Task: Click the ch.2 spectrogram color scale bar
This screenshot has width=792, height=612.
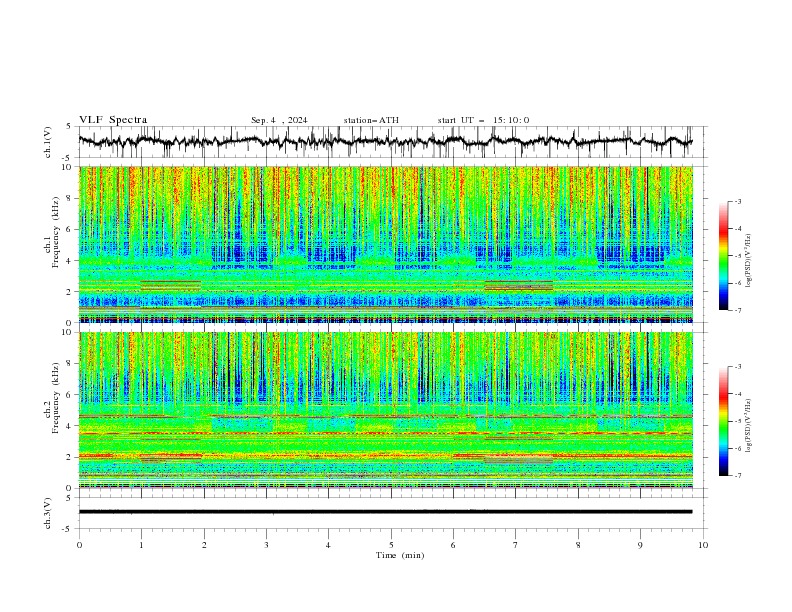Action: pyautogui.click(x=724, y=421)
